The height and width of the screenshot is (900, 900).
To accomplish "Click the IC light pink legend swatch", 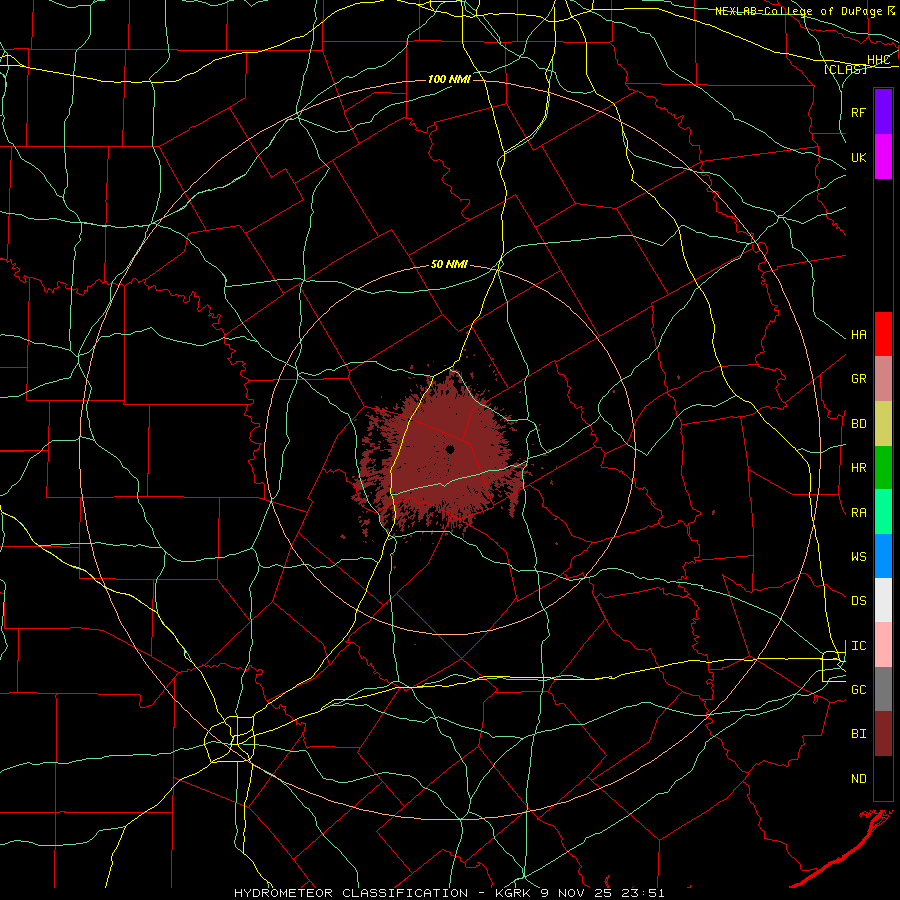I will 883,645.
